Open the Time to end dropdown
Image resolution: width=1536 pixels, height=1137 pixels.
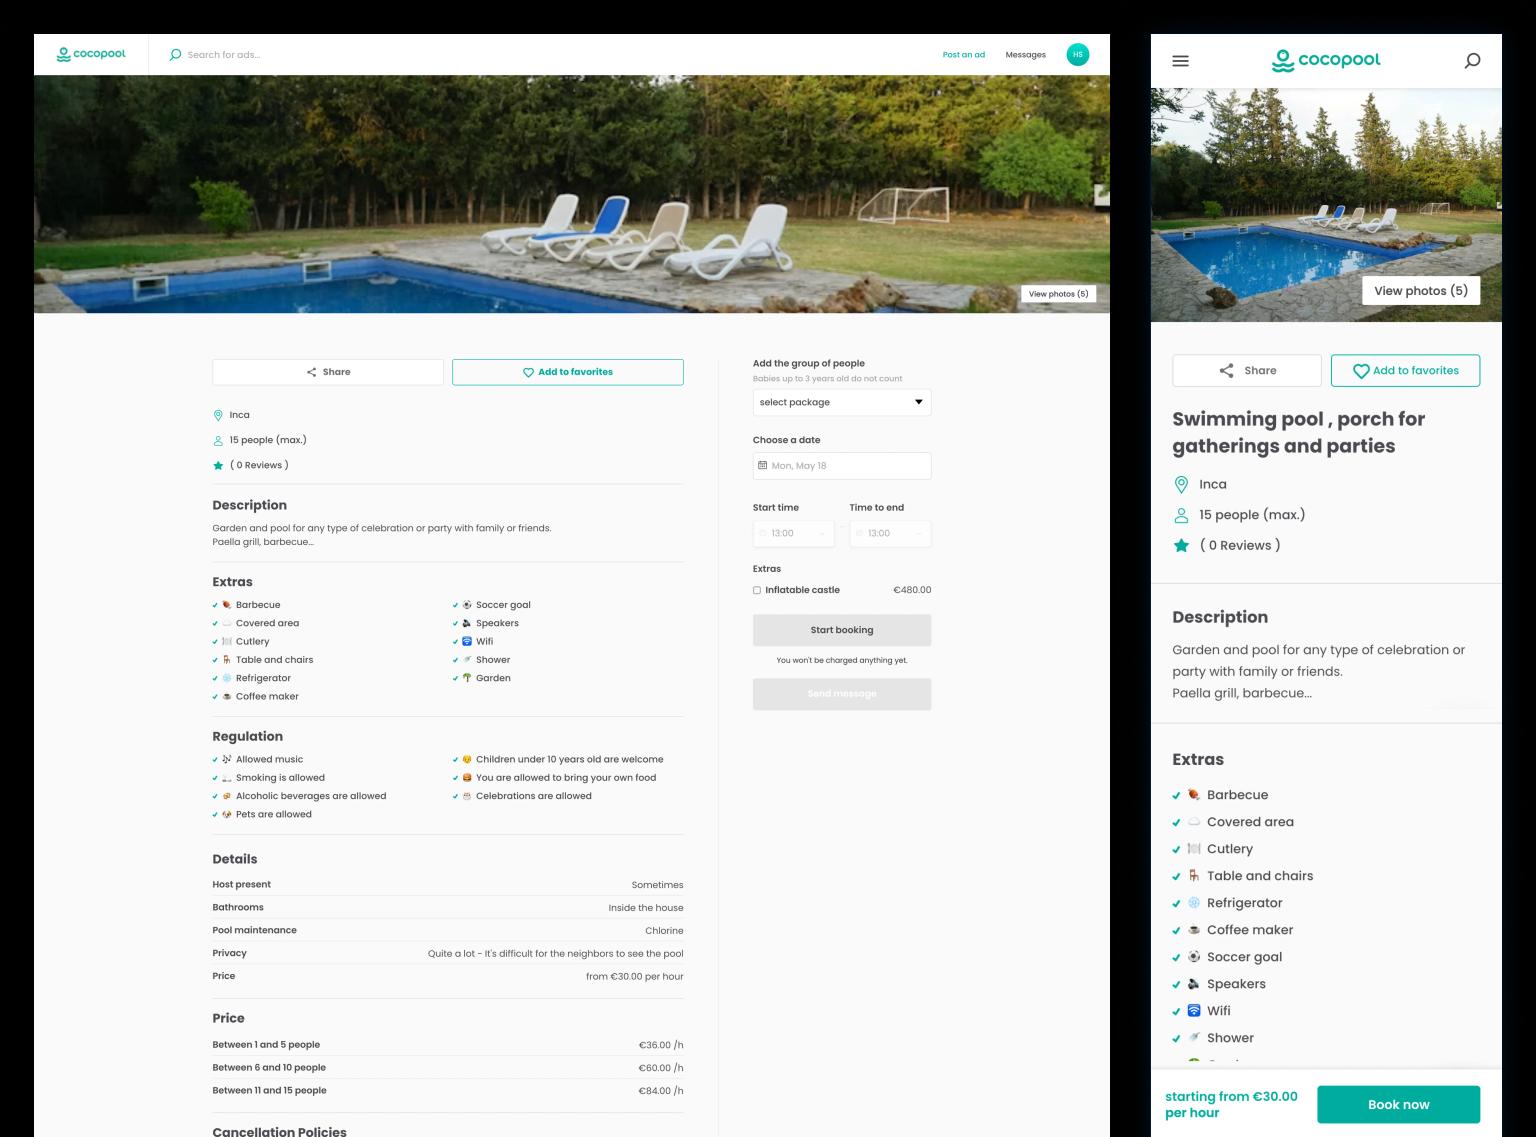coord(890,534)
